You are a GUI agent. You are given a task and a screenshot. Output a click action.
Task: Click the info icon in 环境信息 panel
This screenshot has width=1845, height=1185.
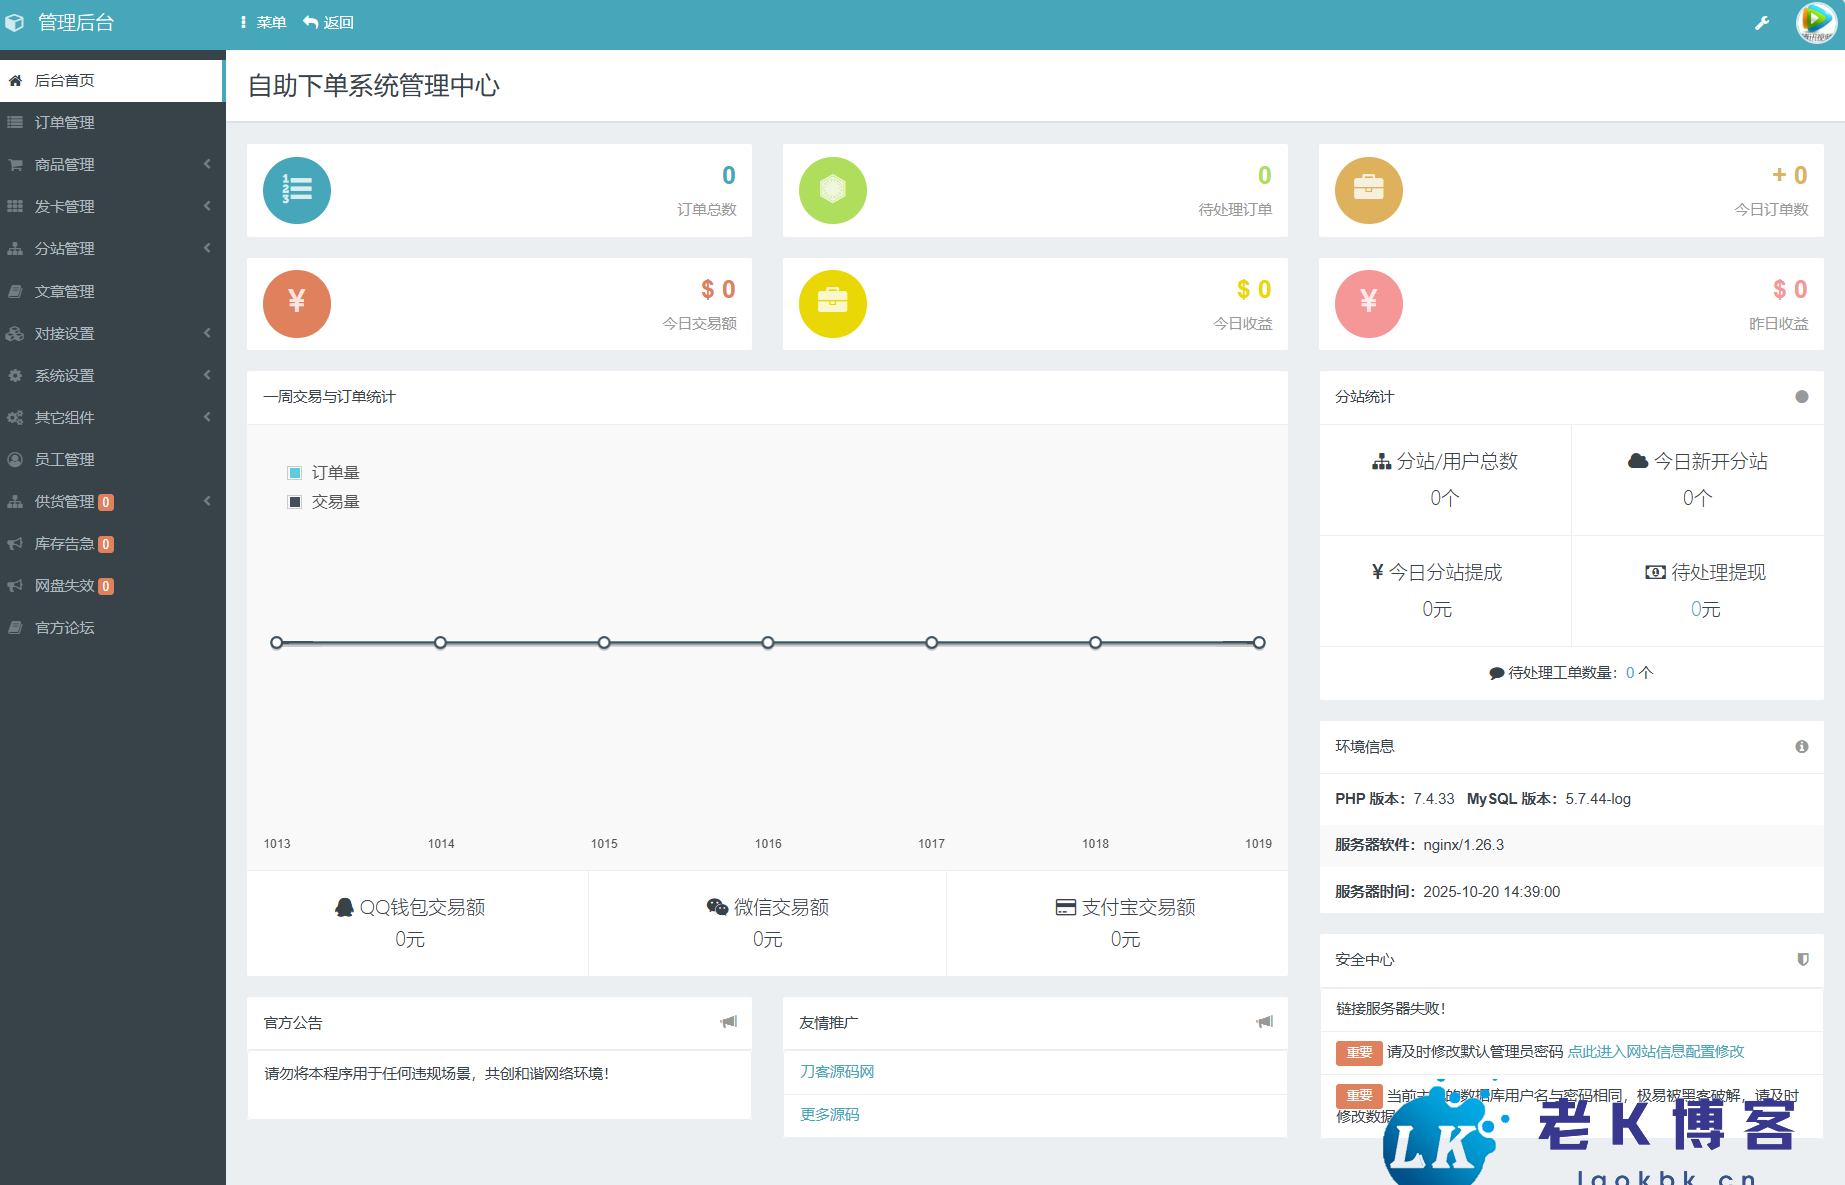tap(1801, 747)
